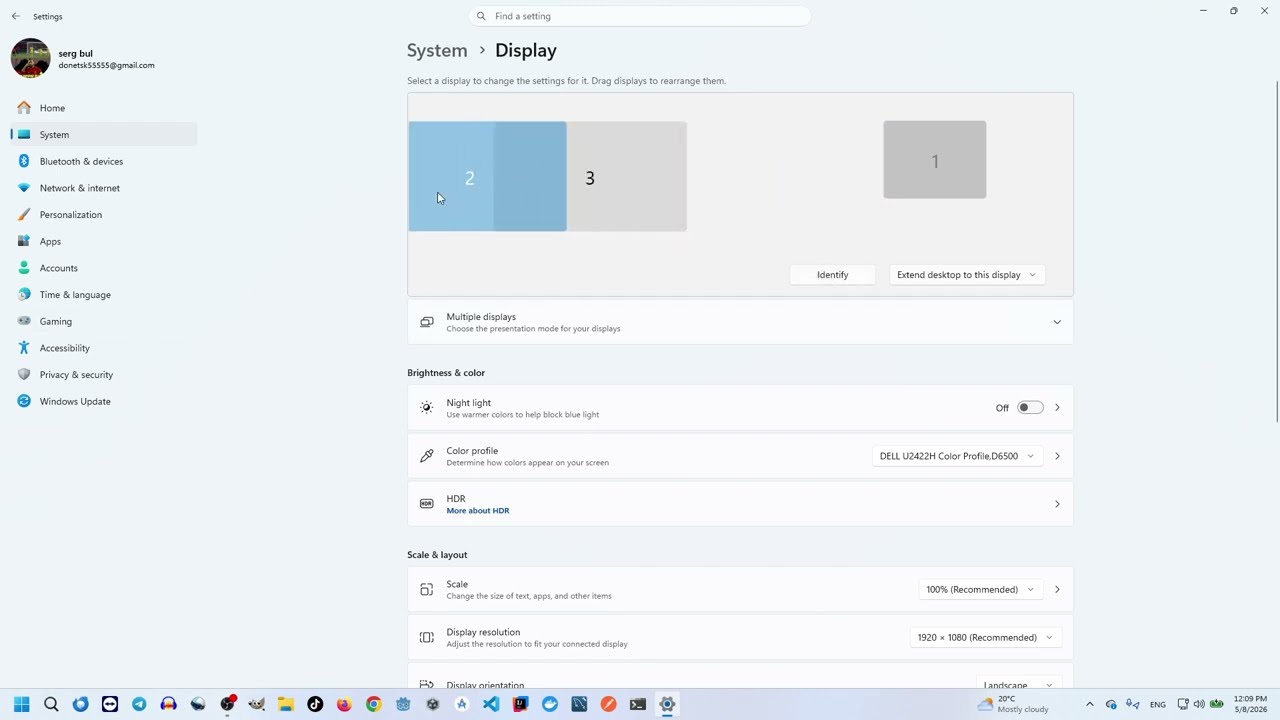Open File Explorer from the taskbar
This screenshot has width=1280, height=720.
(x=285, y=704)
